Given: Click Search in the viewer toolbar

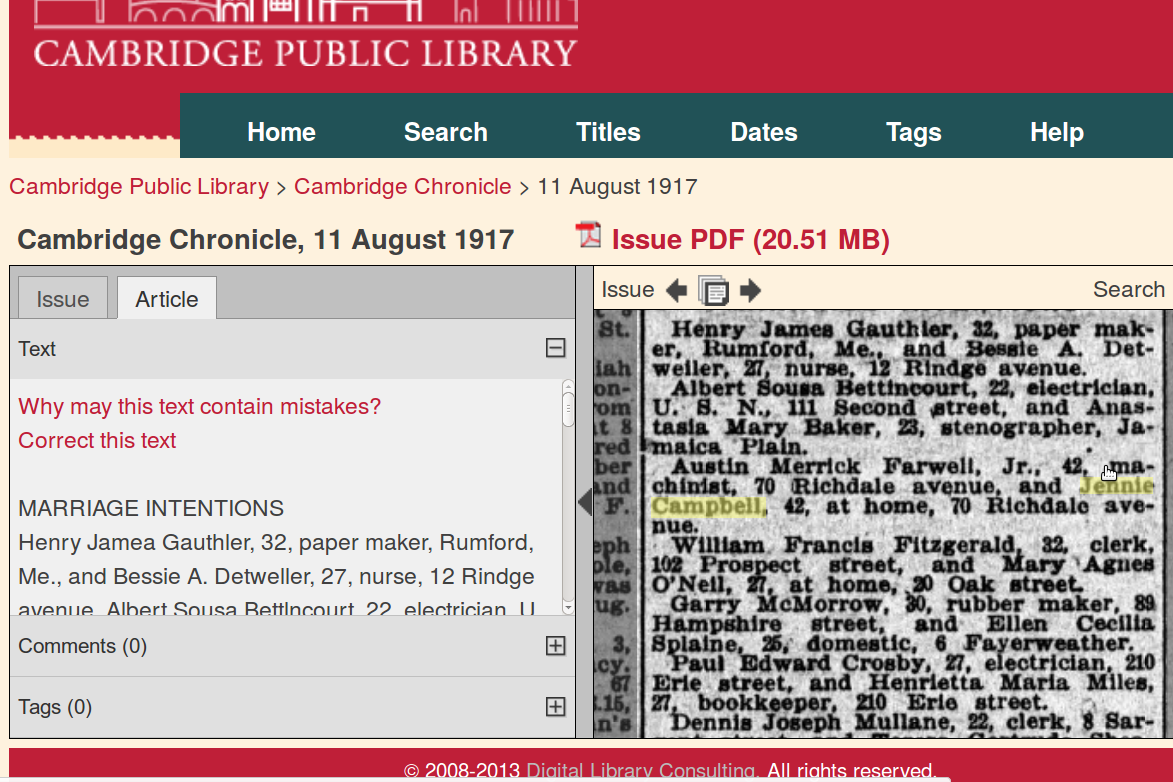Looking at the screenshot, I should pyautogui.click(x=1128, y=290).
